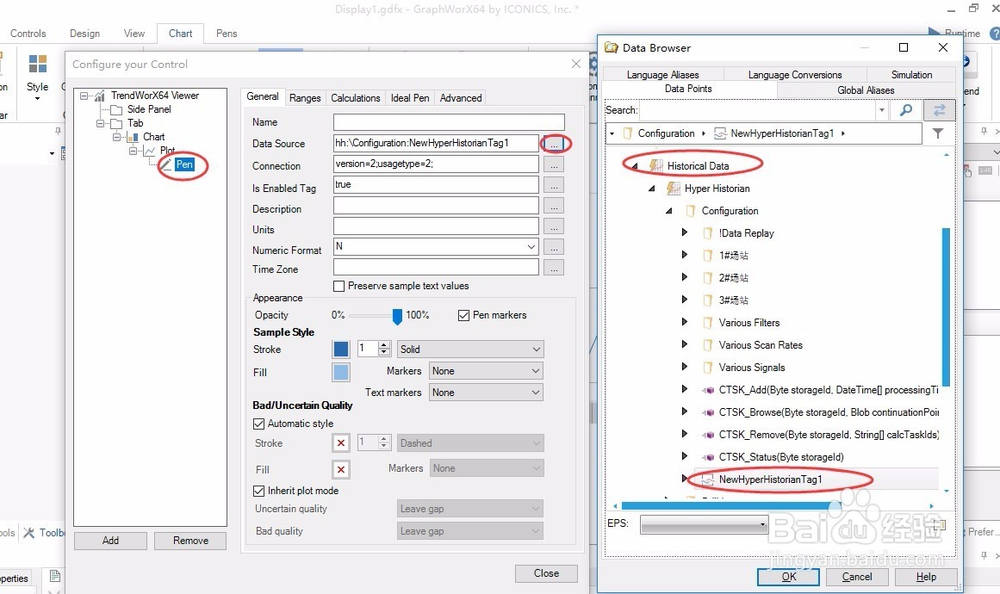Click OK in Data Browser
Viewport: 1000px width, 594px height.
(788, 577)
